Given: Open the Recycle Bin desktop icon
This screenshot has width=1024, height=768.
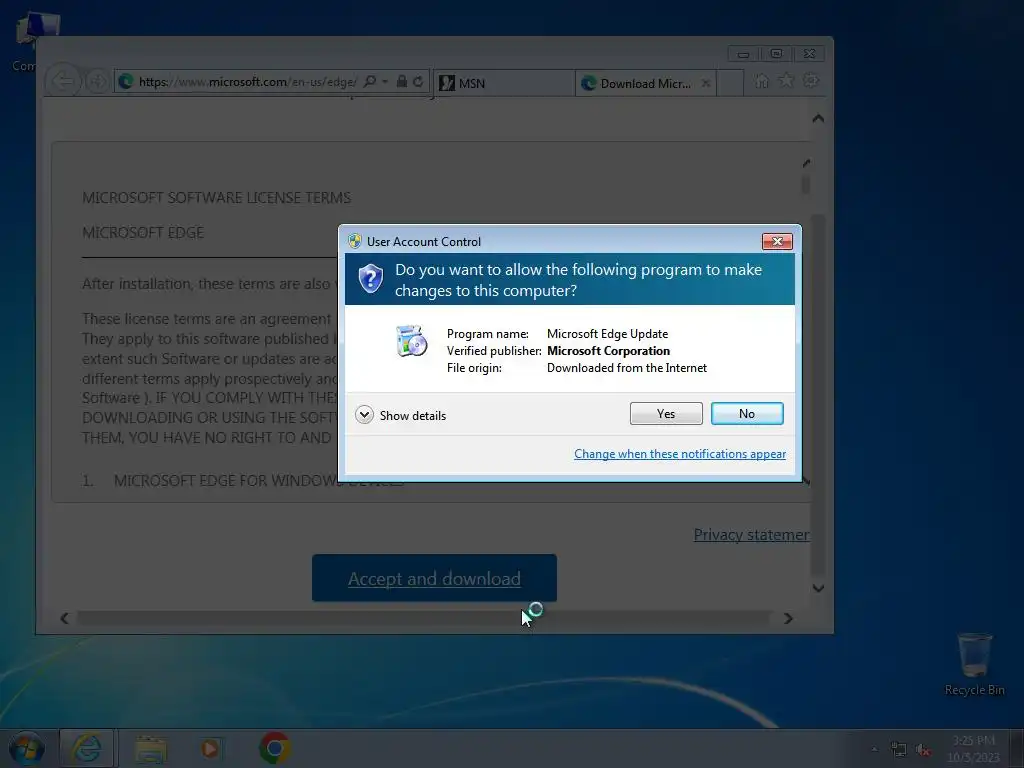Looking at the screenshot, I should tap(974, 664).
